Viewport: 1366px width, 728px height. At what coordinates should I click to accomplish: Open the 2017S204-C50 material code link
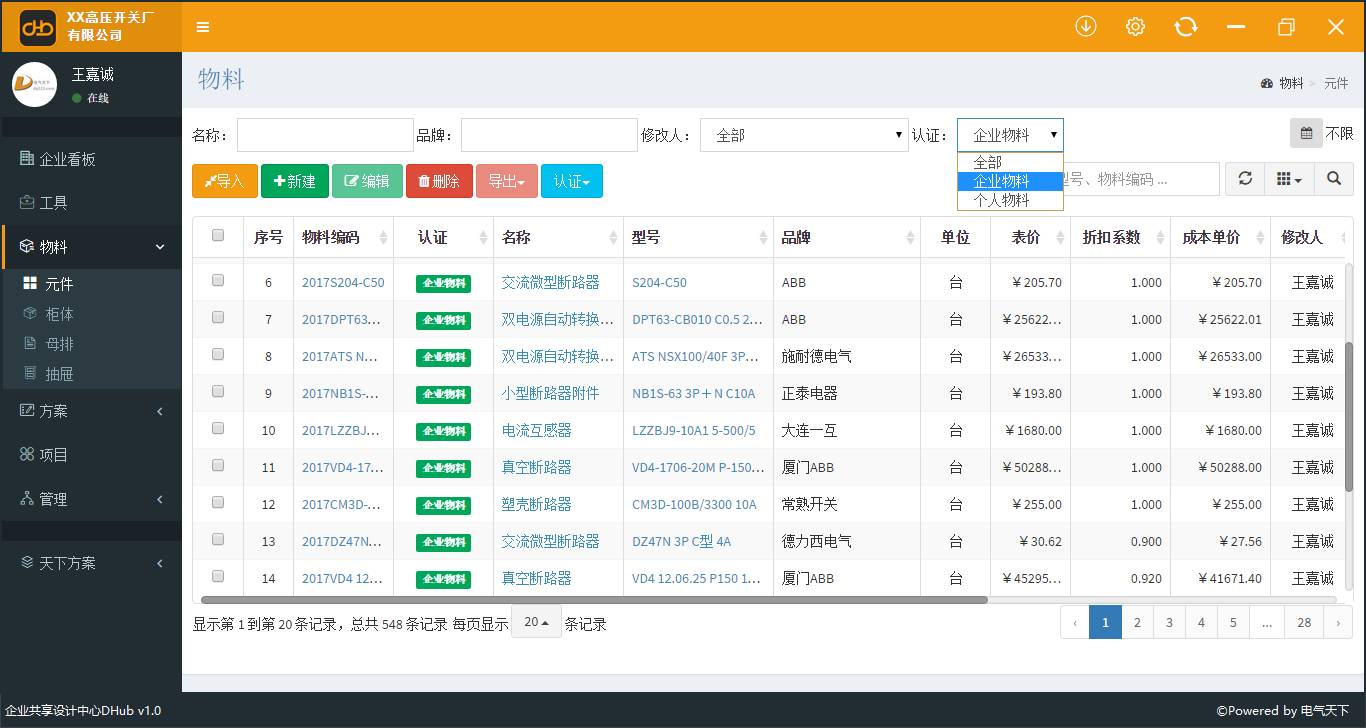pos(343,283)
